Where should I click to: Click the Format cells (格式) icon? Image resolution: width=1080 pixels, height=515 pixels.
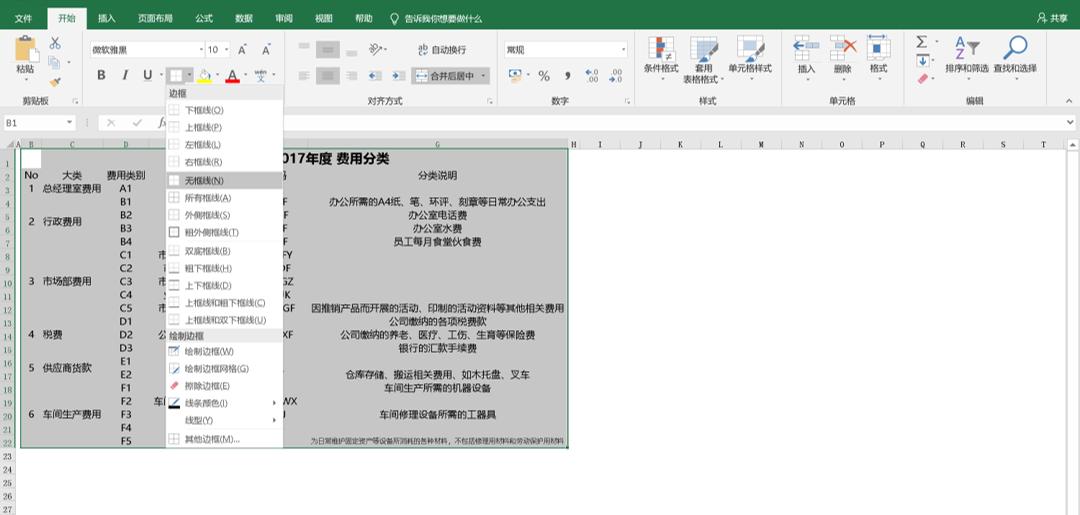(x=878, y=48)
